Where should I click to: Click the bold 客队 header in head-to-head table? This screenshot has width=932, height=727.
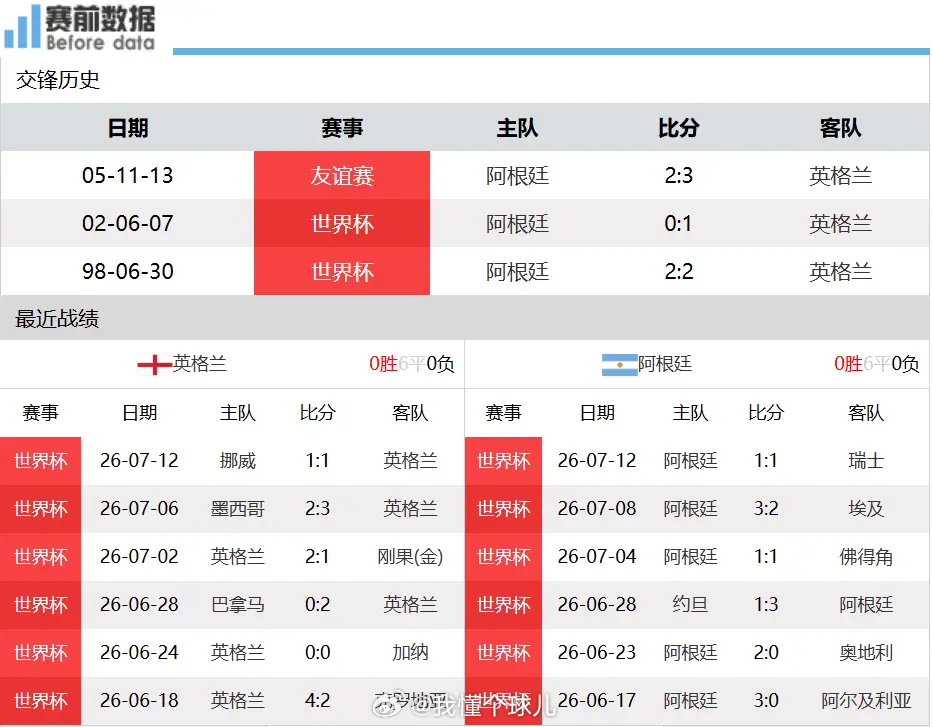[840, 127]
